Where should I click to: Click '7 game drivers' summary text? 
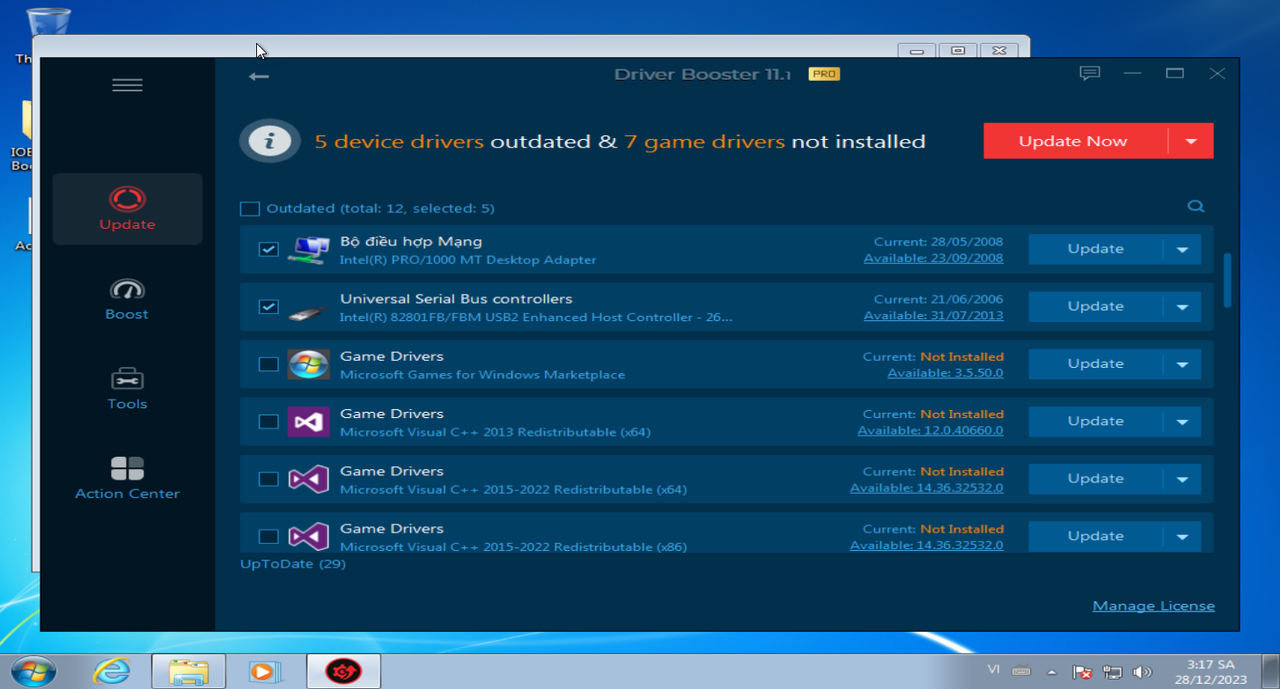point(705,142)
